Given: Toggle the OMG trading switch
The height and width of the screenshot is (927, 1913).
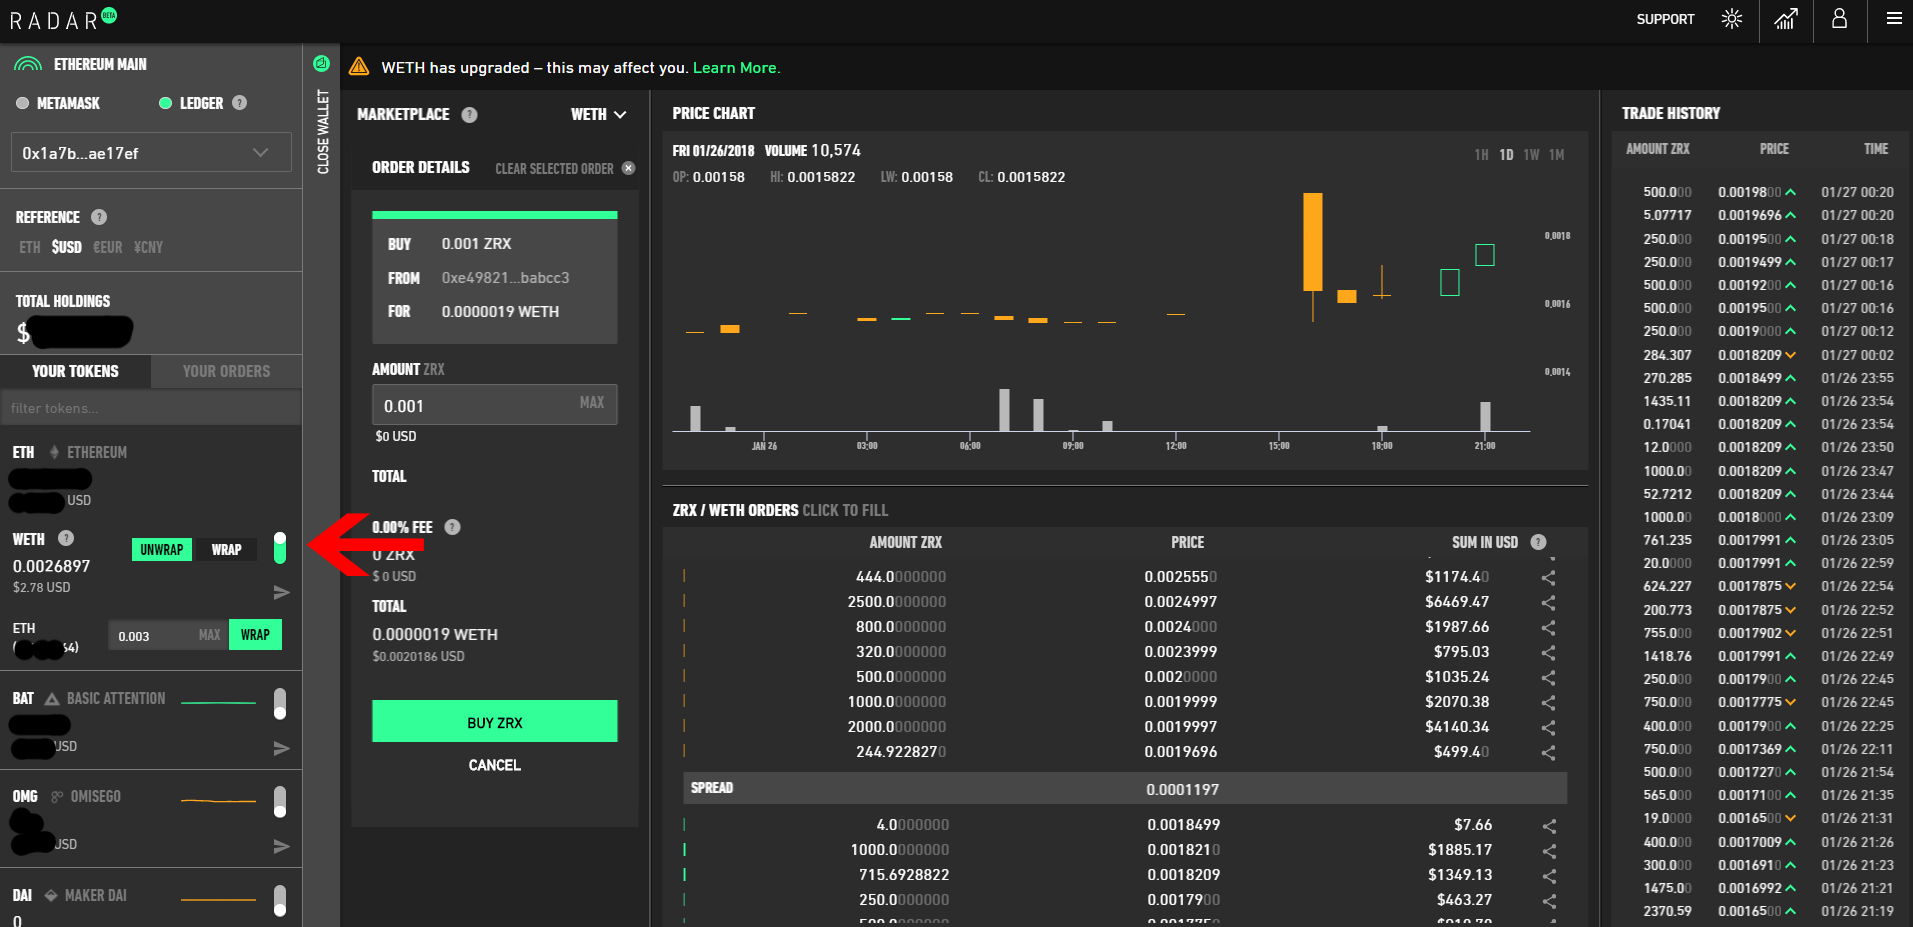Looking at the screenshot, I should 280,802.
